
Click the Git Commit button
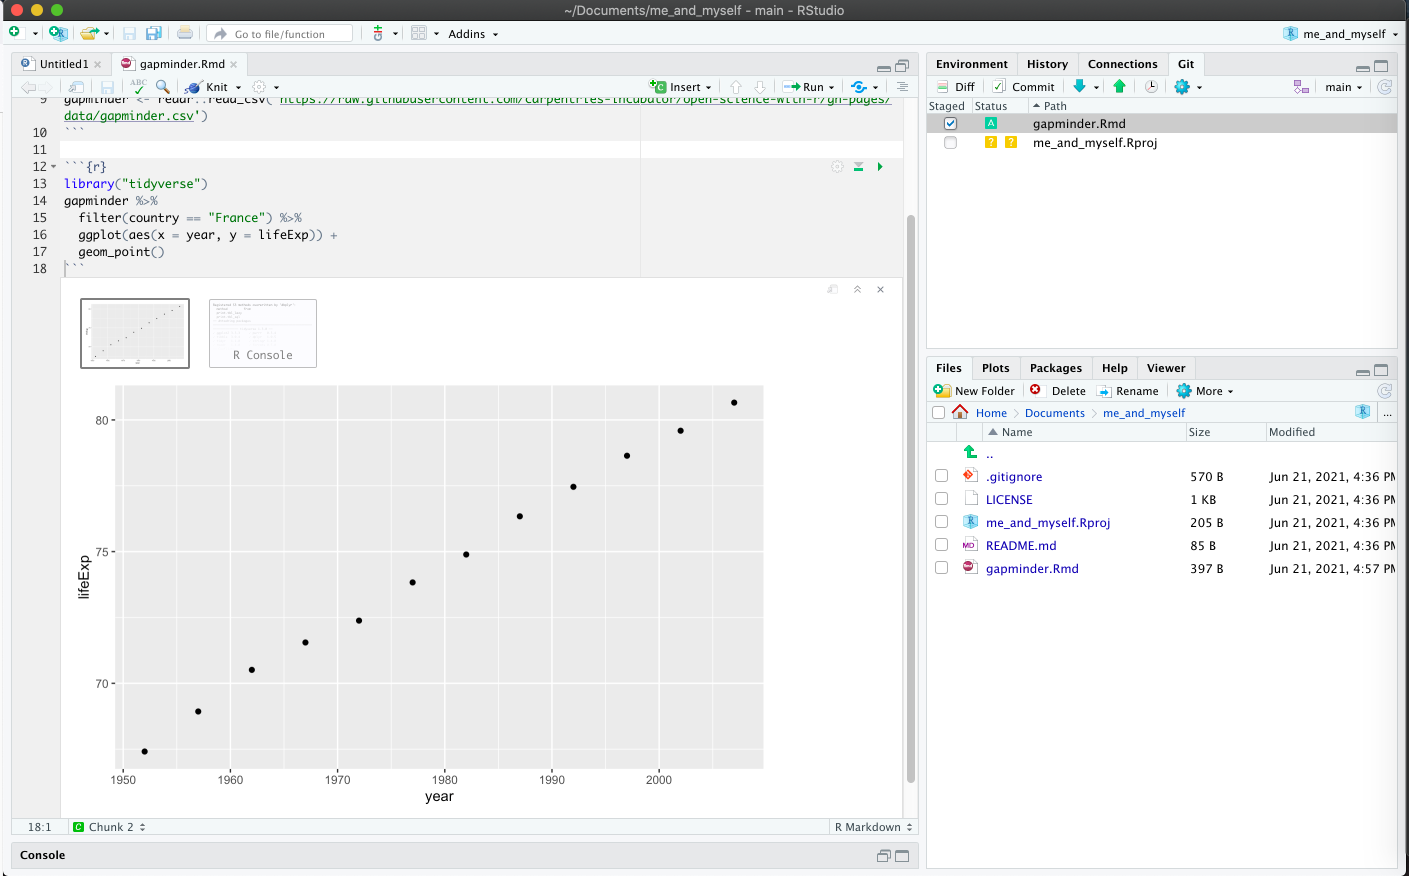(x=1023, y=87)
